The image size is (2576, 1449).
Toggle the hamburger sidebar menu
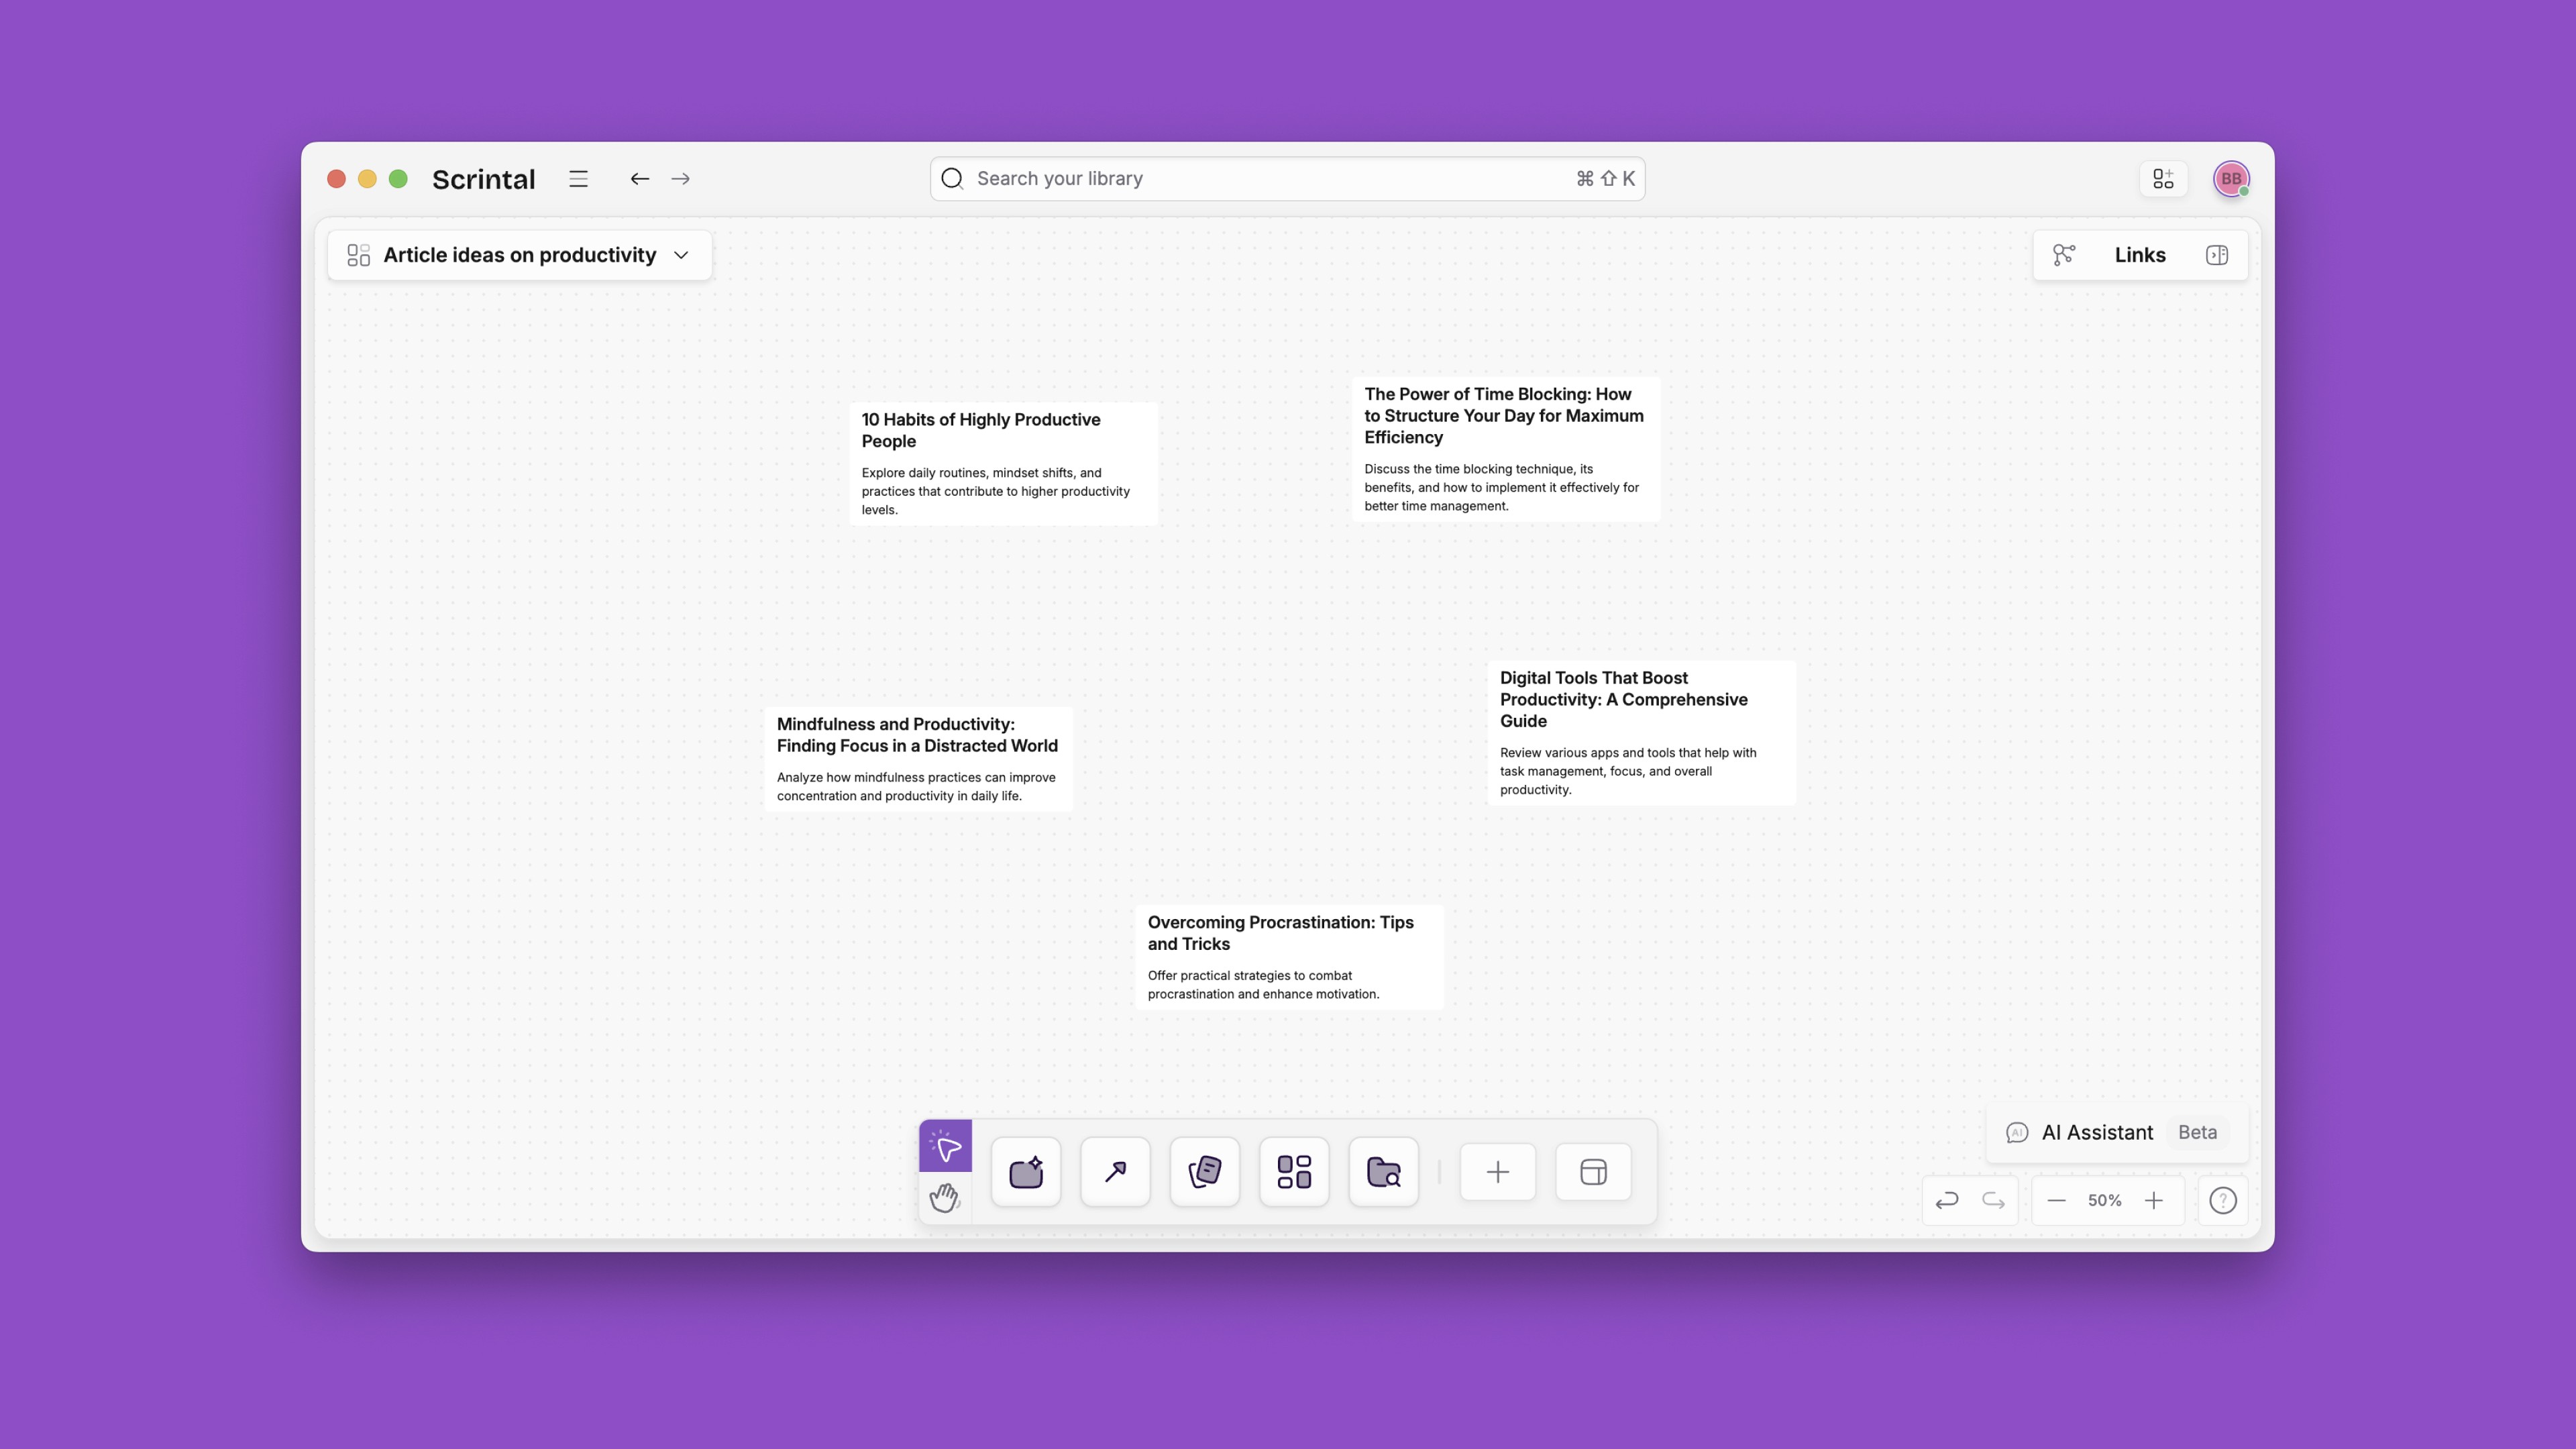coord(578,179)
